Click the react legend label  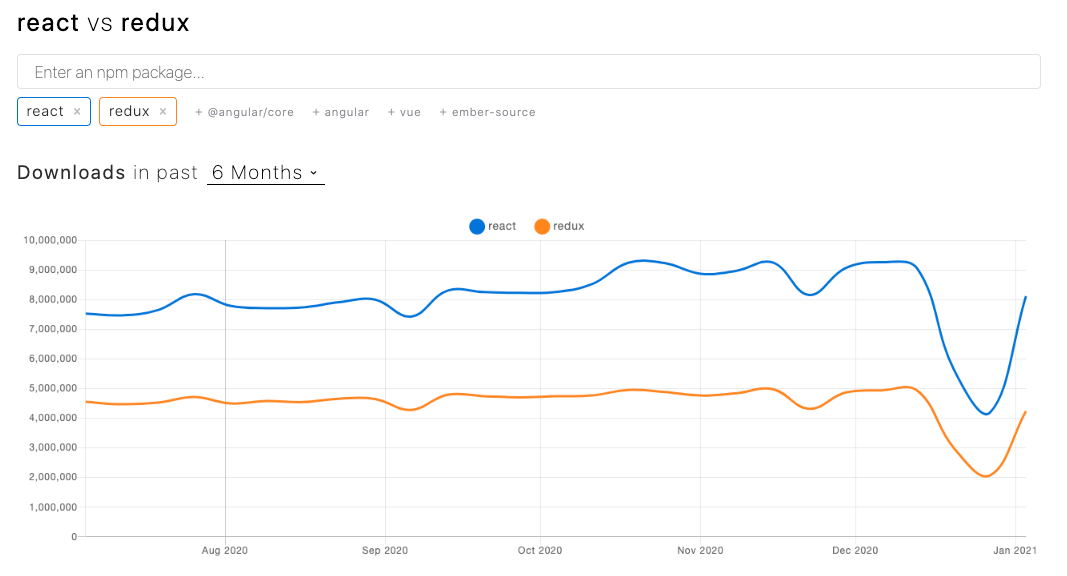pos(502,226)
